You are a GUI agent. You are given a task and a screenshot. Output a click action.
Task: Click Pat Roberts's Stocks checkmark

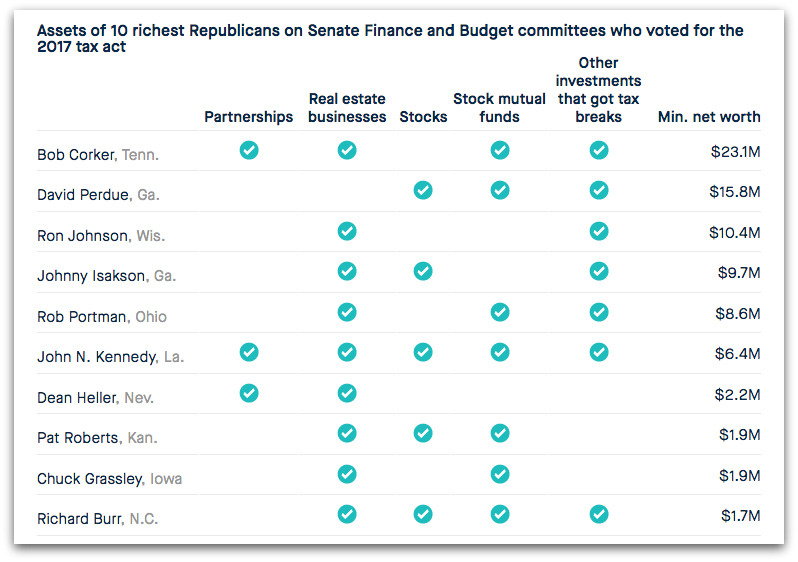coord(423,433)
